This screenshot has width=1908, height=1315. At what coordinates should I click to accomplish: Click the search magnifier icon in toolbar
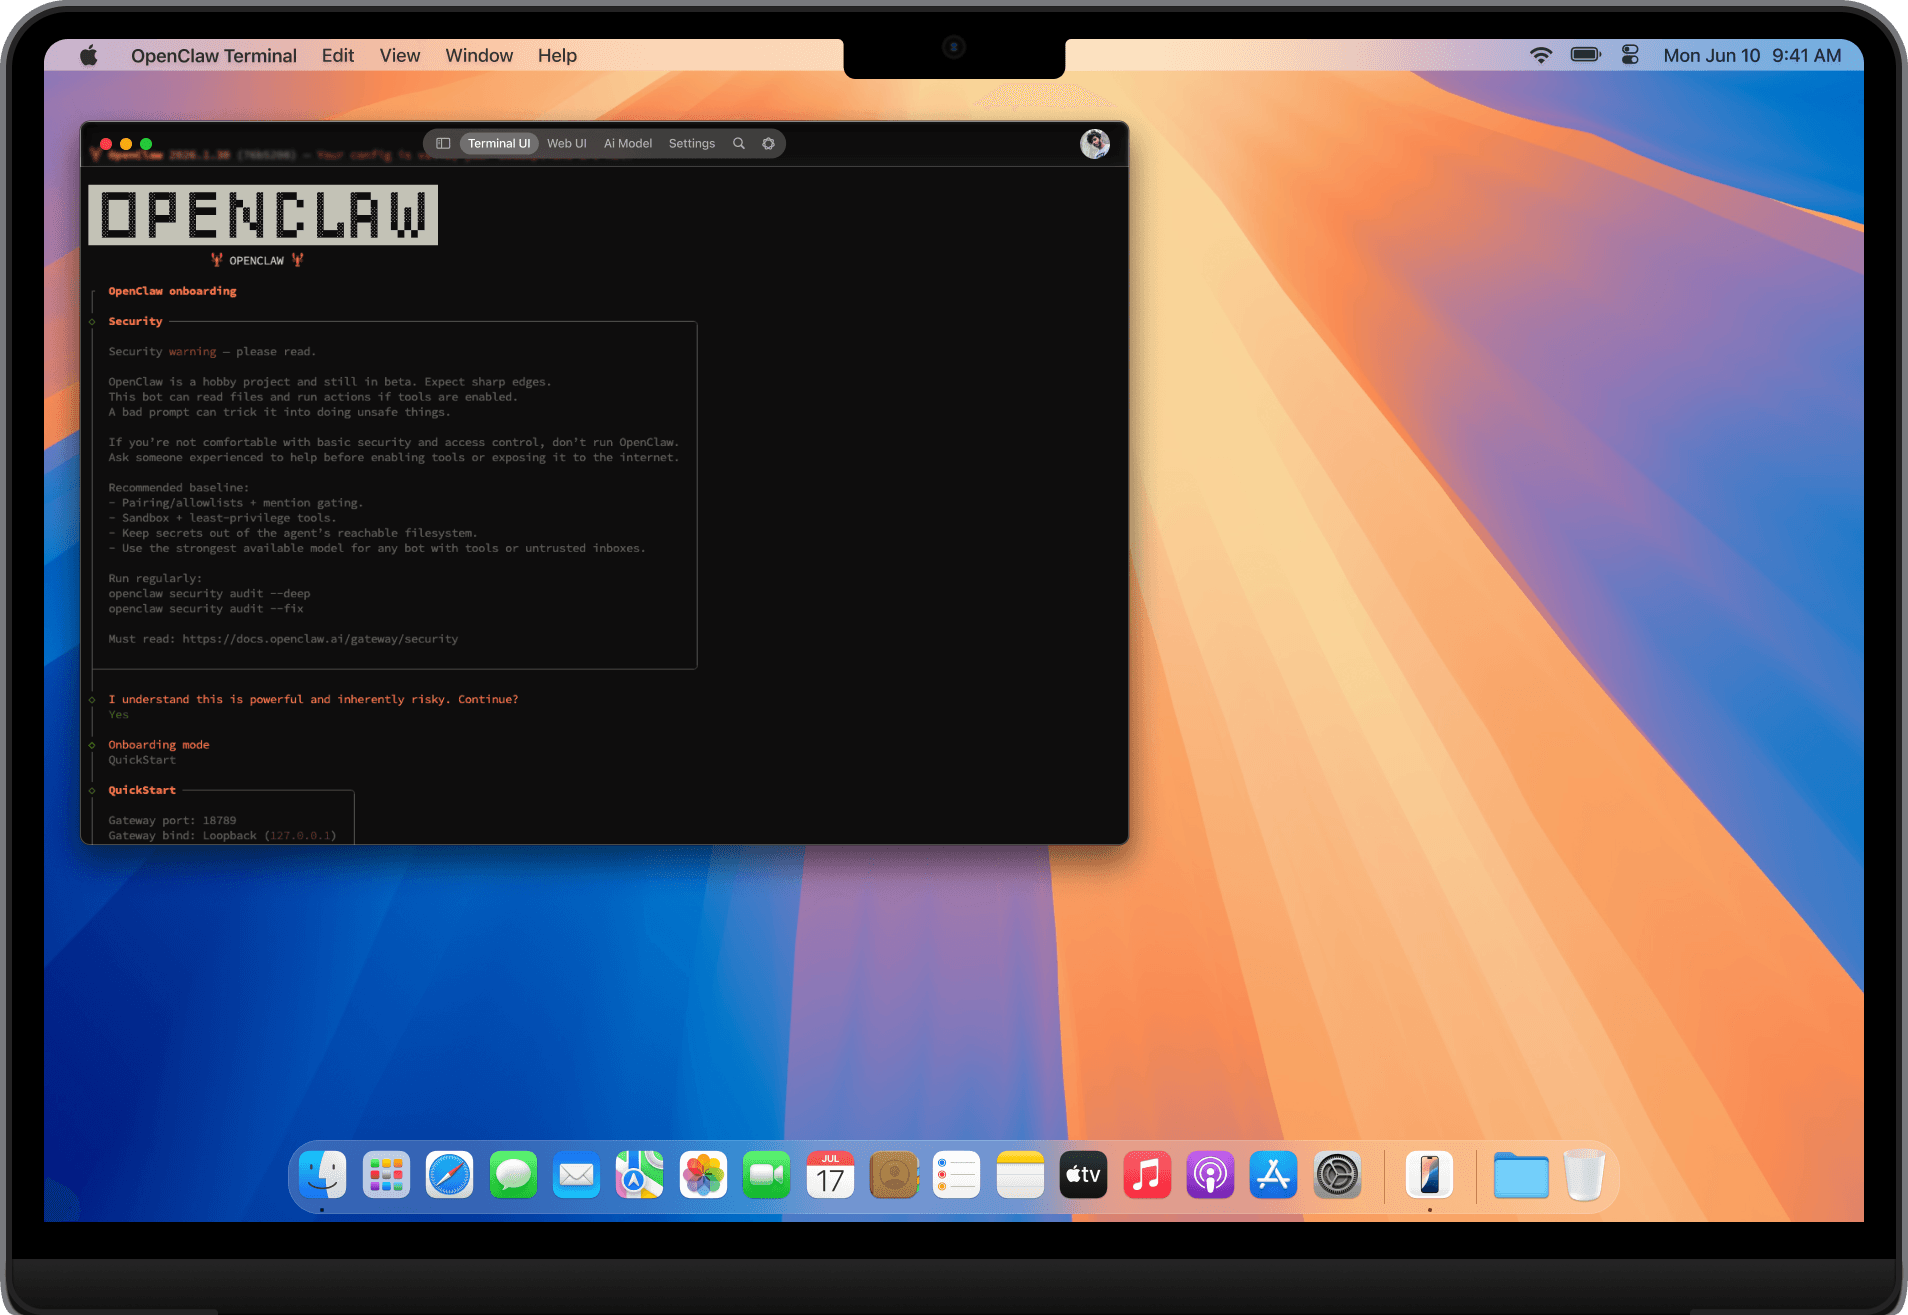tap(739, 144)
